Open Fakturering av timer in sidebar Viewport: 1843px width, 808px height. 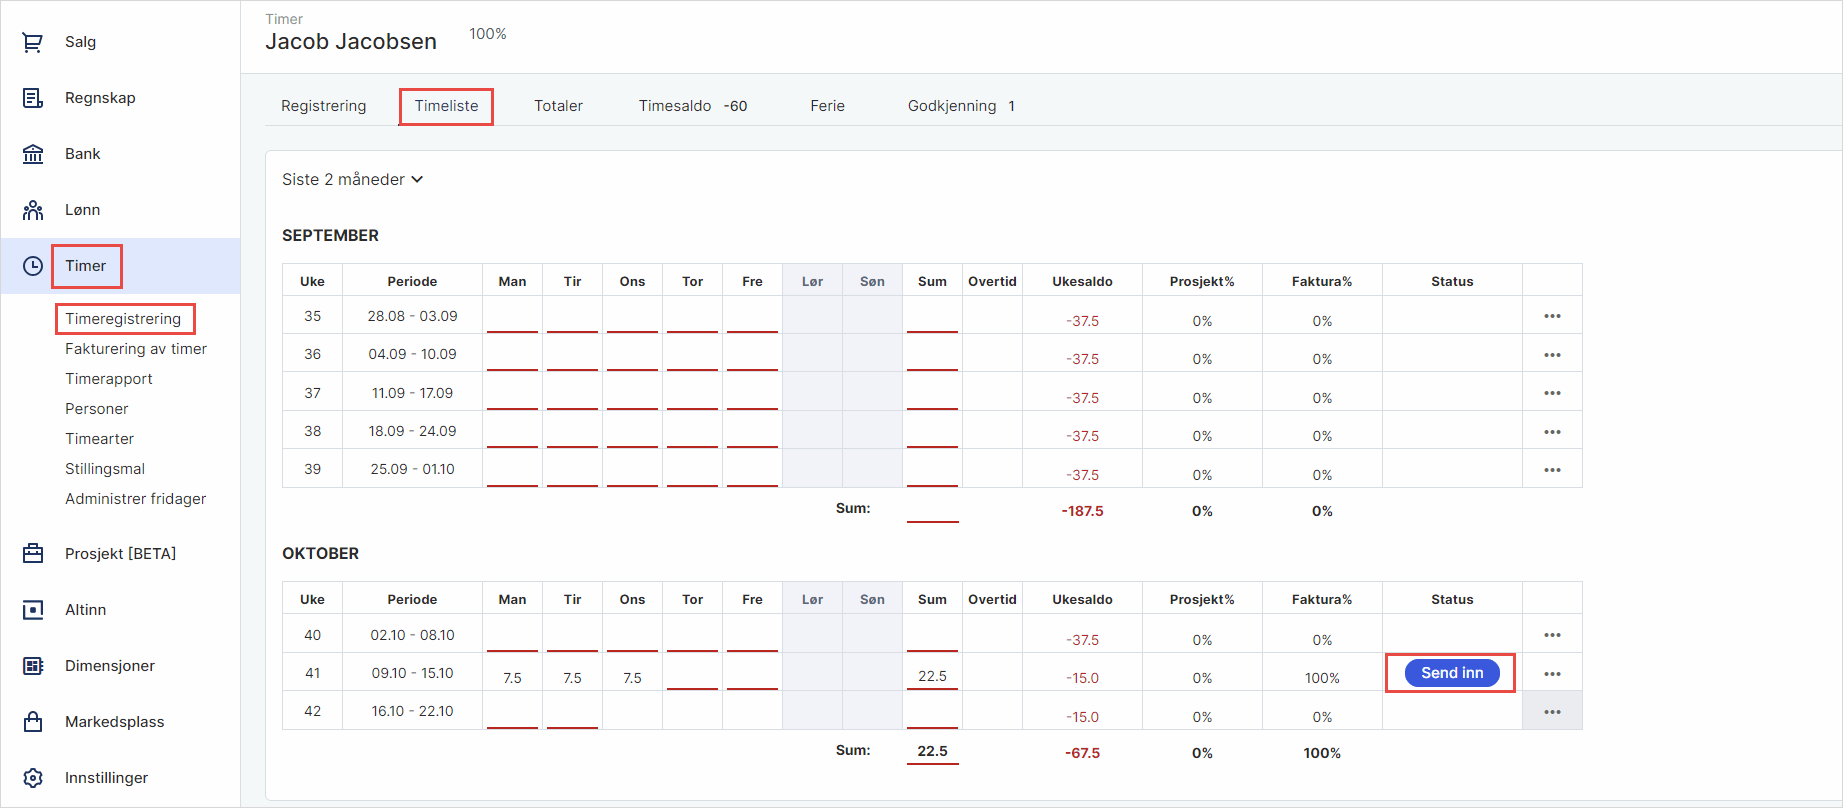136,349
